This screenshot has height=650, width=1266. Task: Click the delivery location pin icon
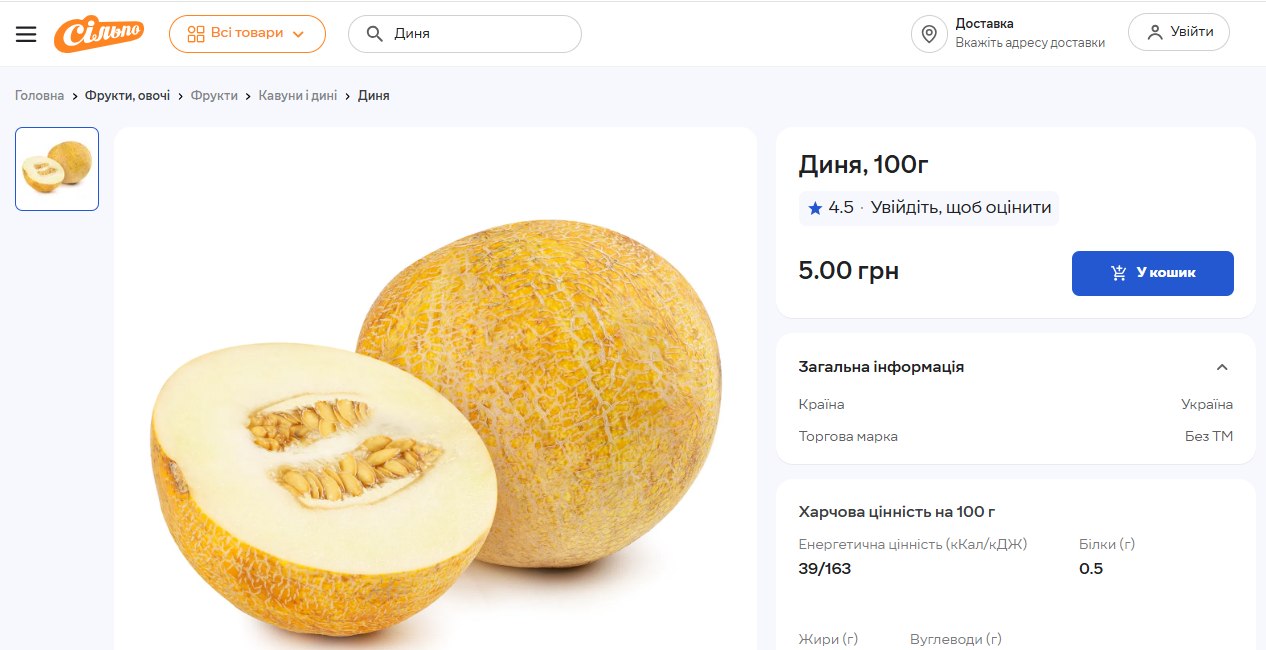929,34
